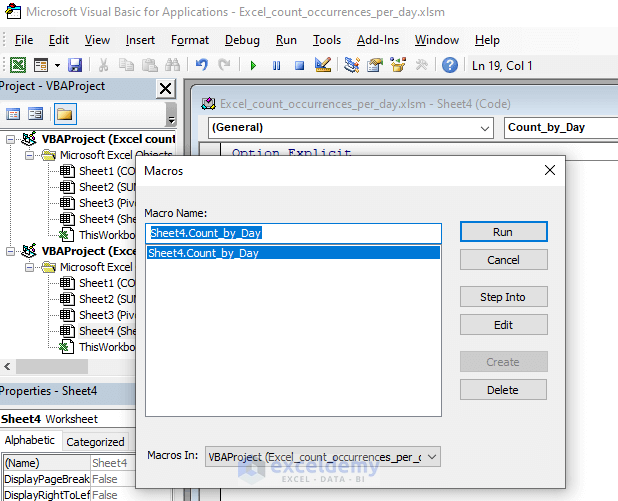Click the Insert UserForm toolbar icon

(x=41, y=65)
